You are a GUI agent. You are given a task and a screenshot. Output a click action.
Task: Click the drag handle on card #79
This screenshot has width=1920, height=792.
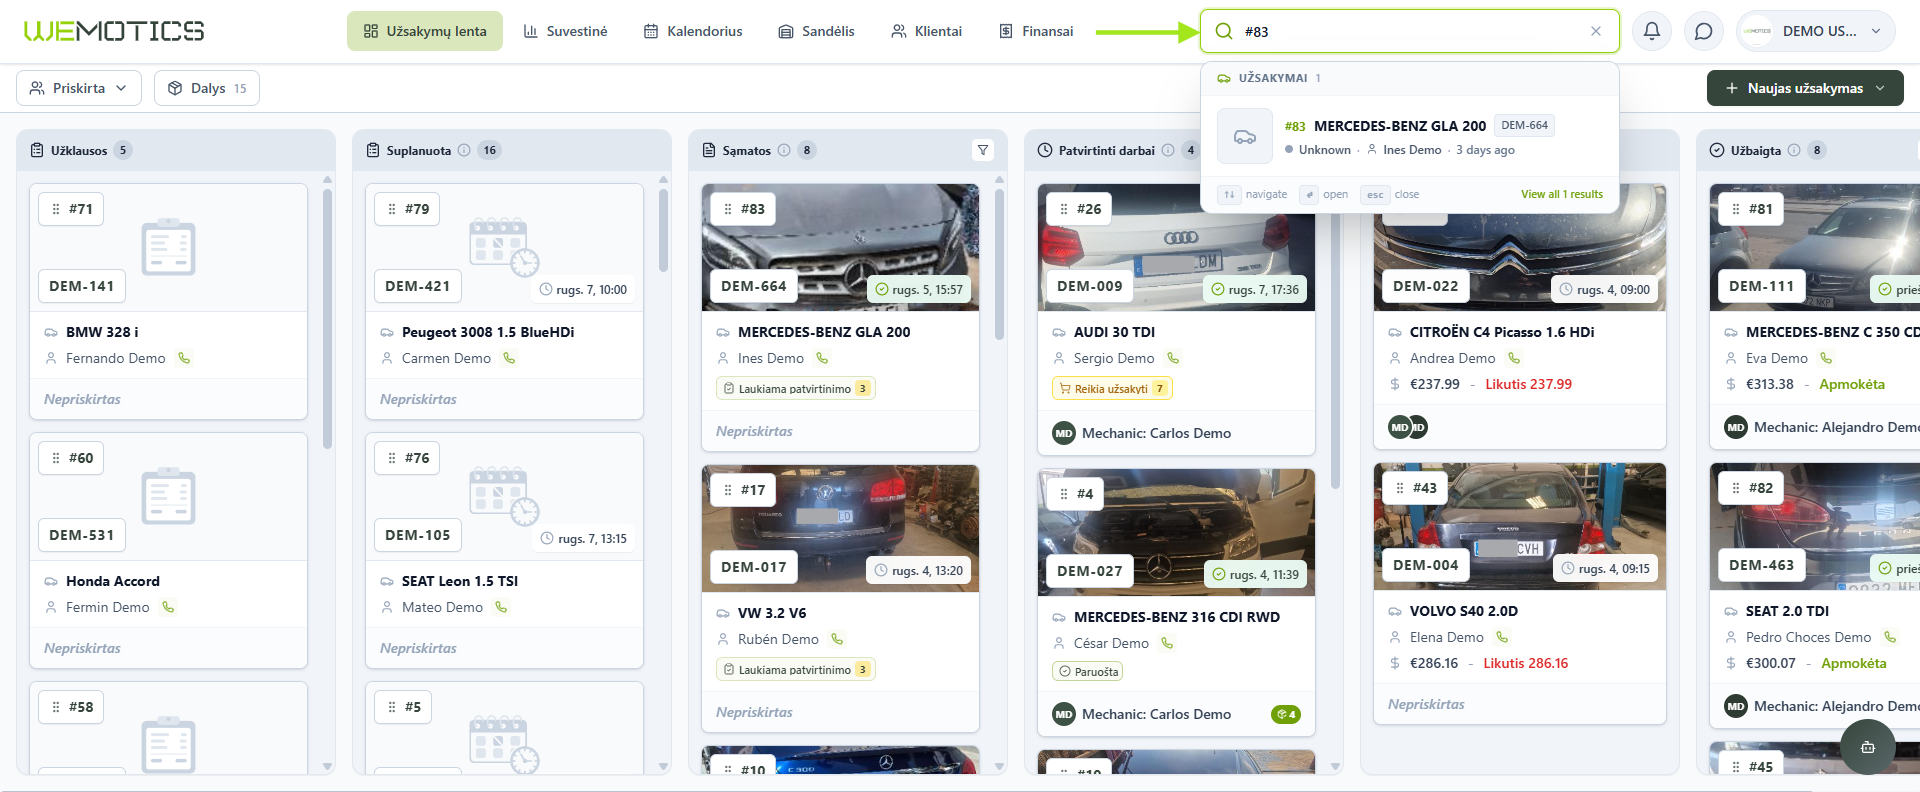pyautogui.click(x=392, y=209)
